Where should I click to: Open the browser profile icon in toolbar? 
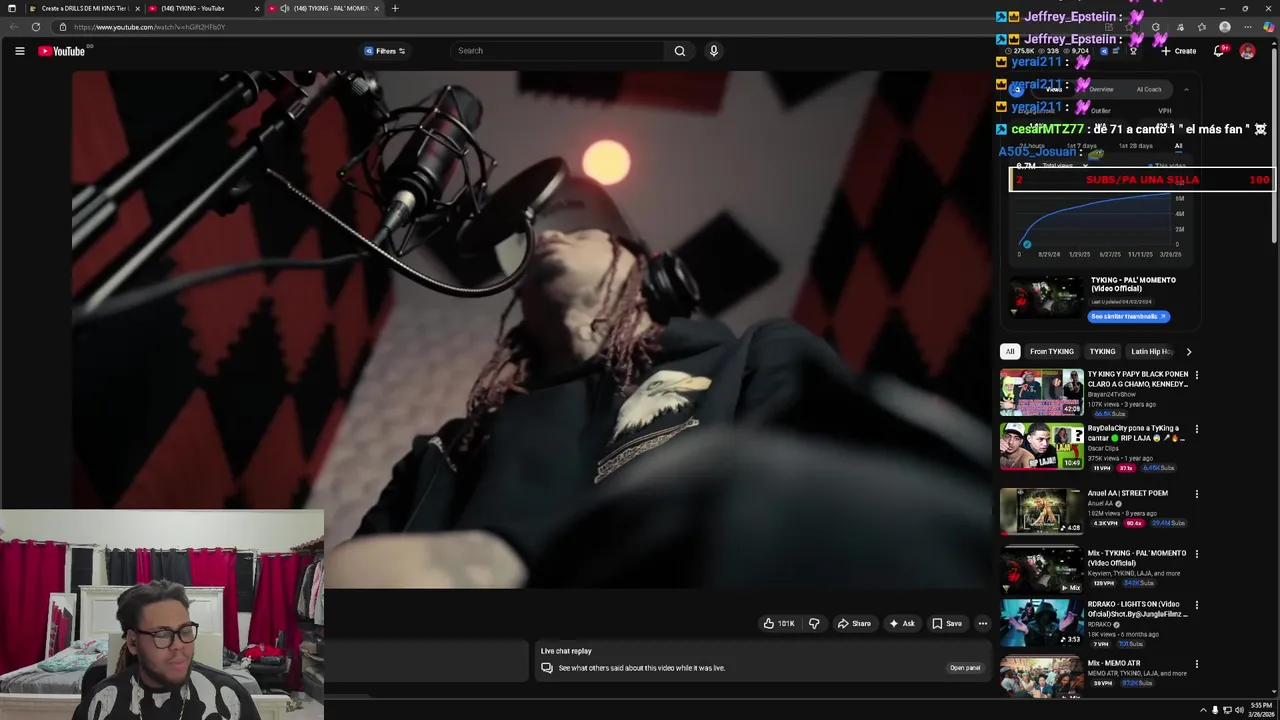[1225, 27]
